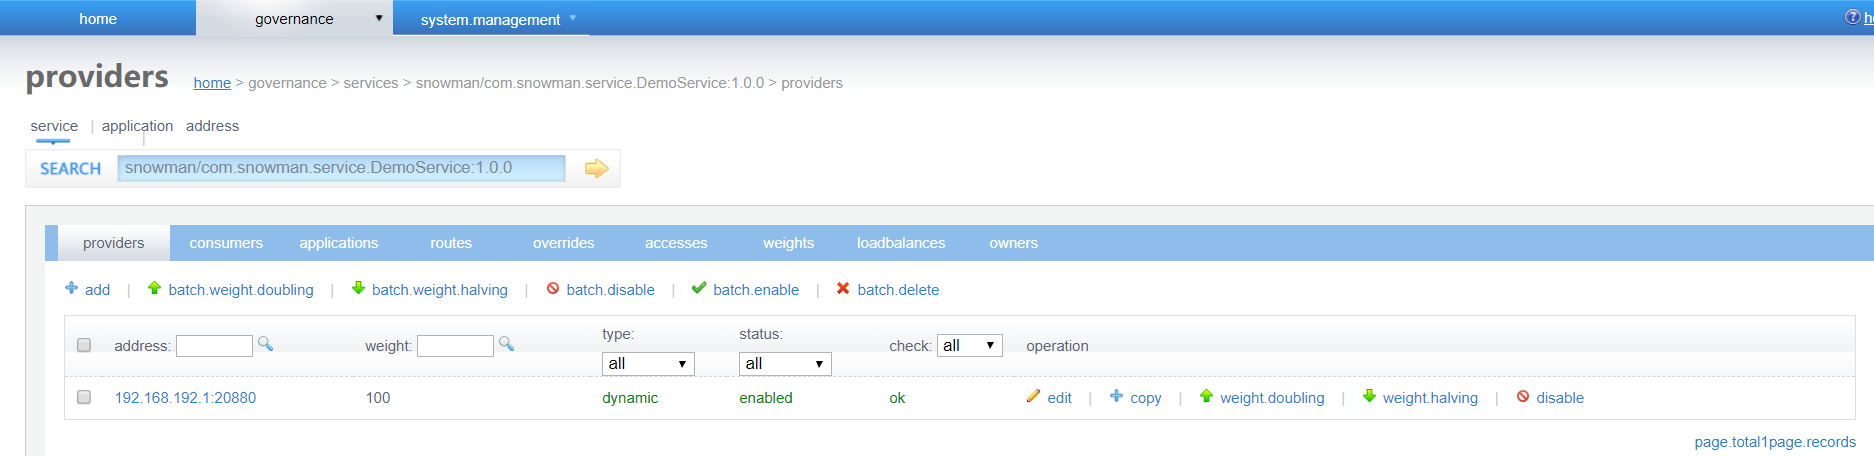
Task: Click the edit link in provider row
Action: (x=1060, y=398)
